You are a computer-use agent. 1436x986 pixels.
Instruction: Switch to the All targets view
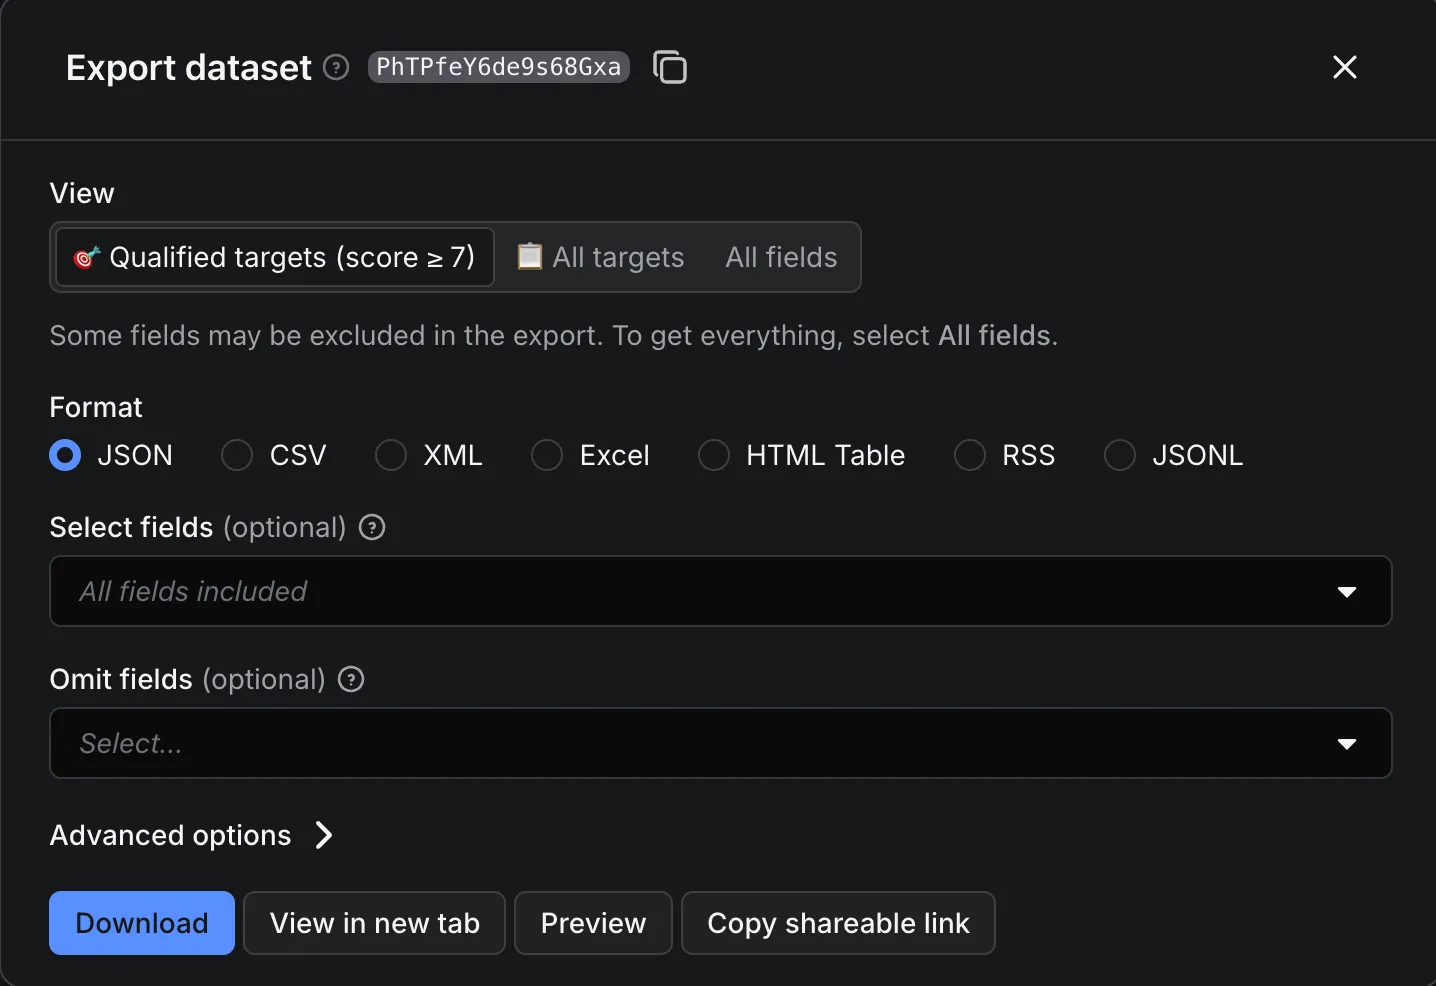(600, 257)
